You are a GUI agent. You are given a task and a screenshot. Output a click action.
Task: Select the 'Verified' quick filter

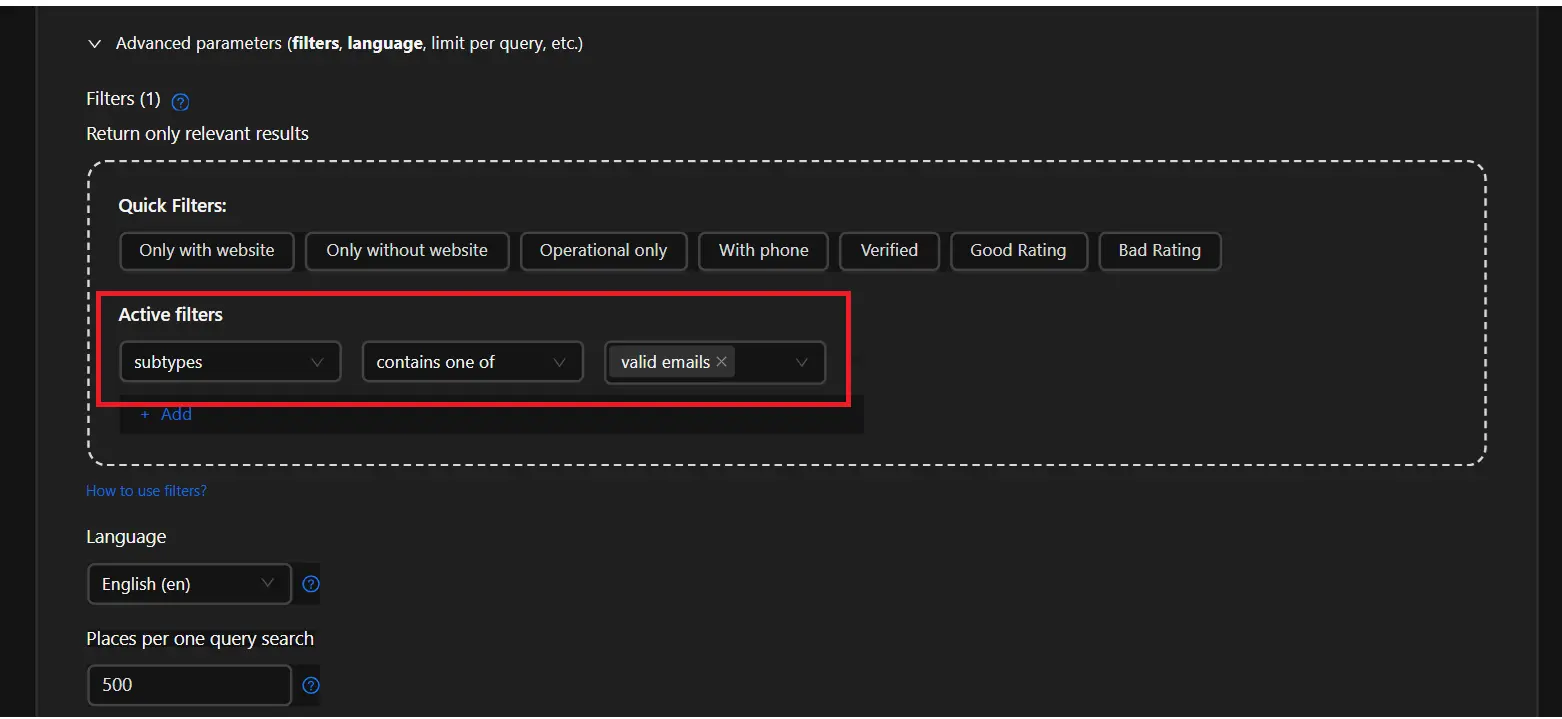(x=889, y=251)
